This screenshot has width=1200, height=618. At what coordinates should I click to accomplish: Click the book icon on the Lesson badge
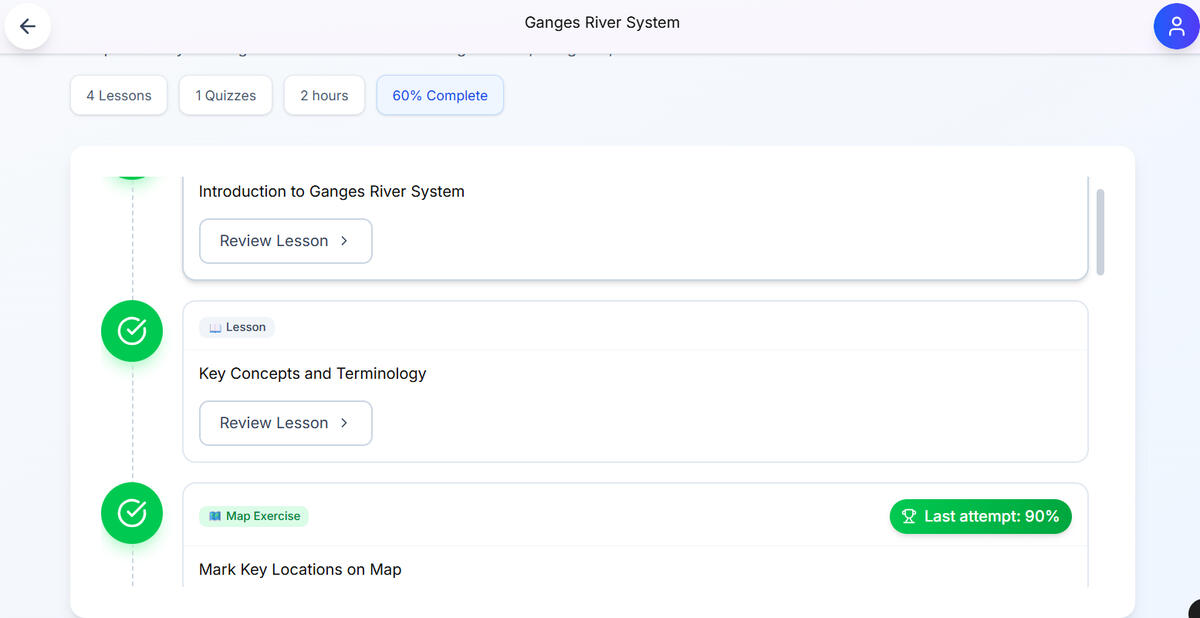[x=215, y=327]
